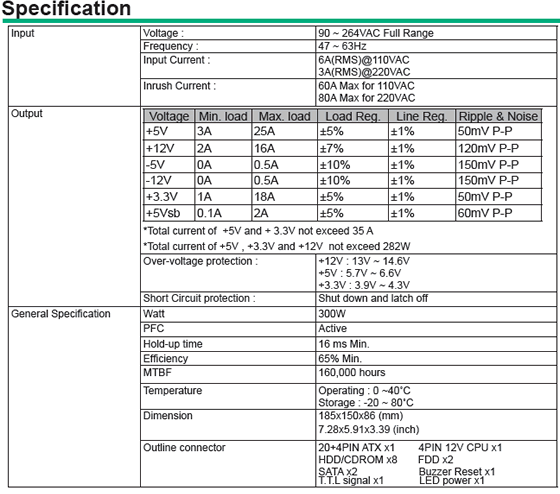This screenshot has width=560, height=494.
Task: Click the Inrush Current label
Action: click(x=179, y=86)
